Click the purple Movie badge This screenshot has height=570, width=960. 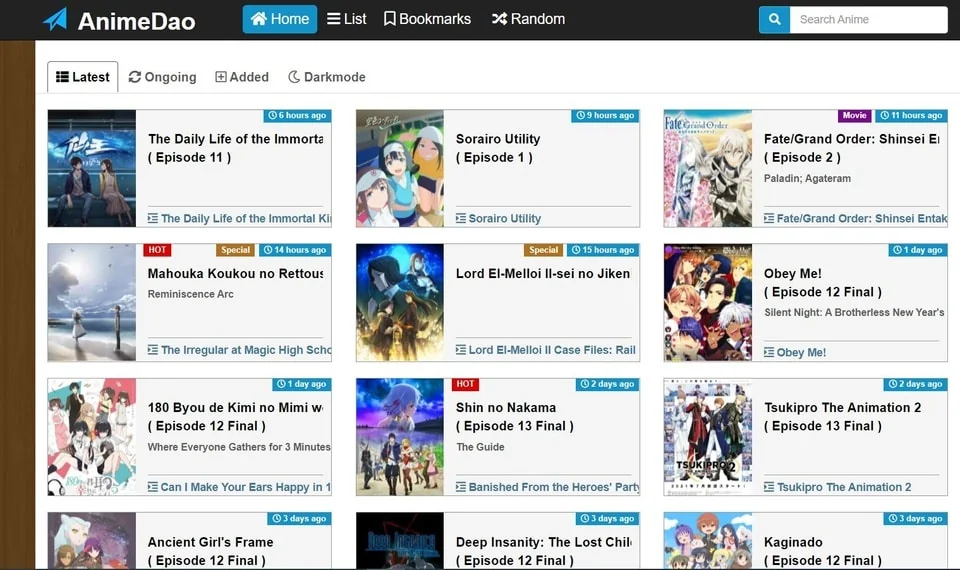(x=854, y=116)
